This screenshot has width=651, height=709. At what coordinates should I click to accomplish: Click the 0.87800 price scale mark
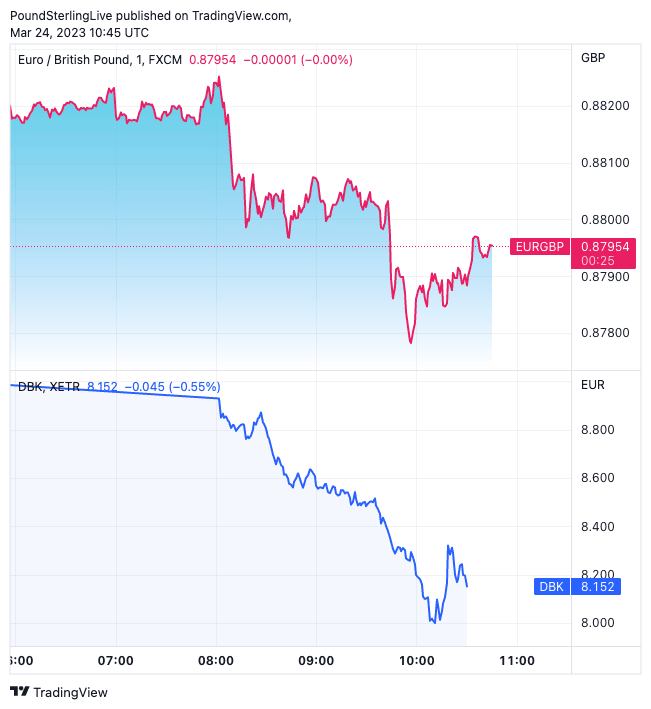point(603,333)
